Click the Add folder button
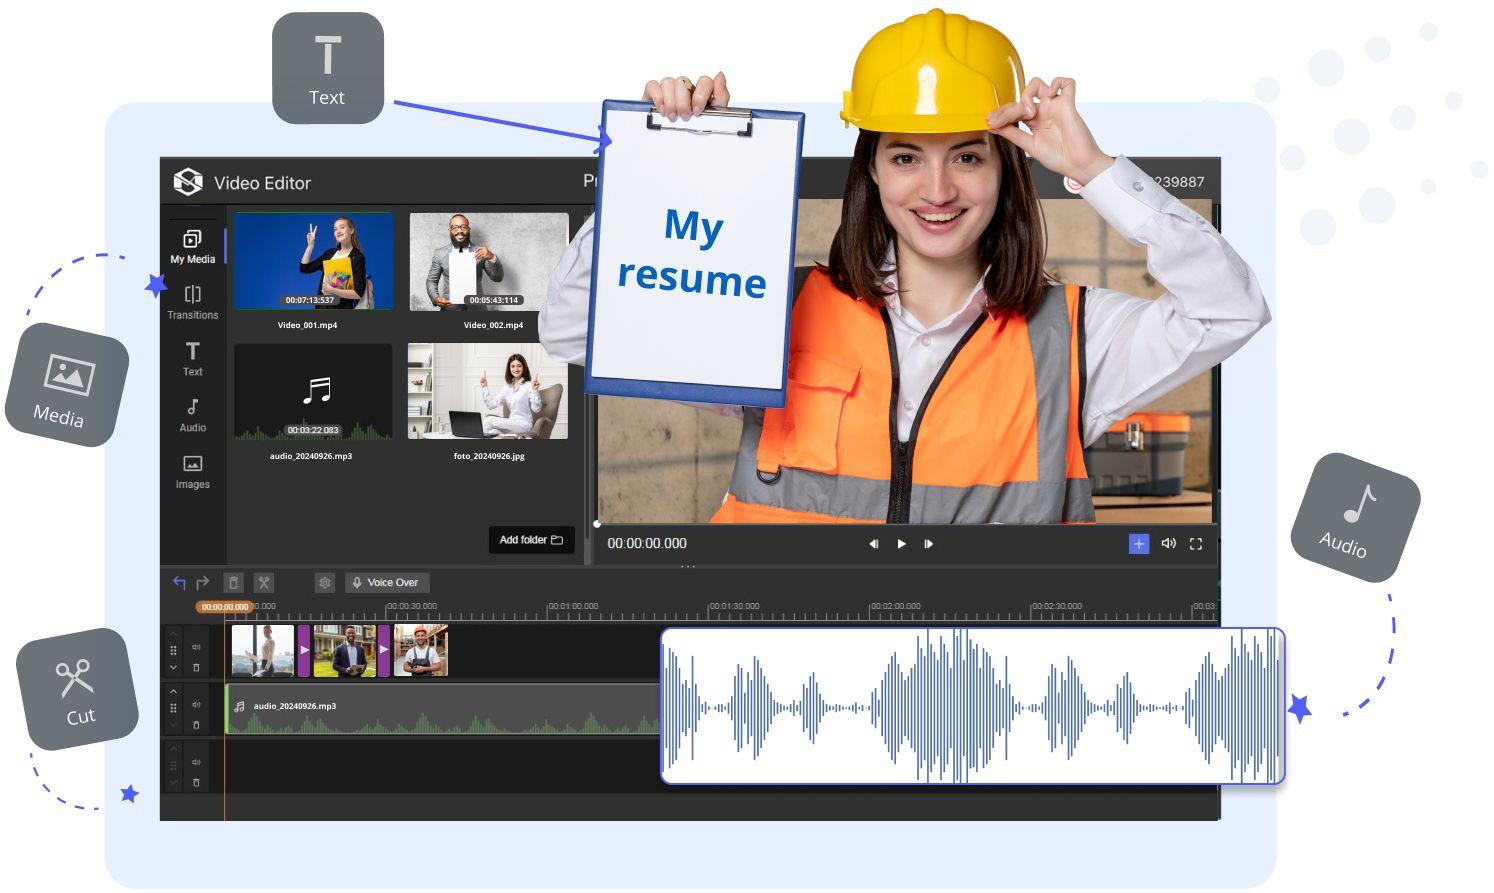 [531, 540]
